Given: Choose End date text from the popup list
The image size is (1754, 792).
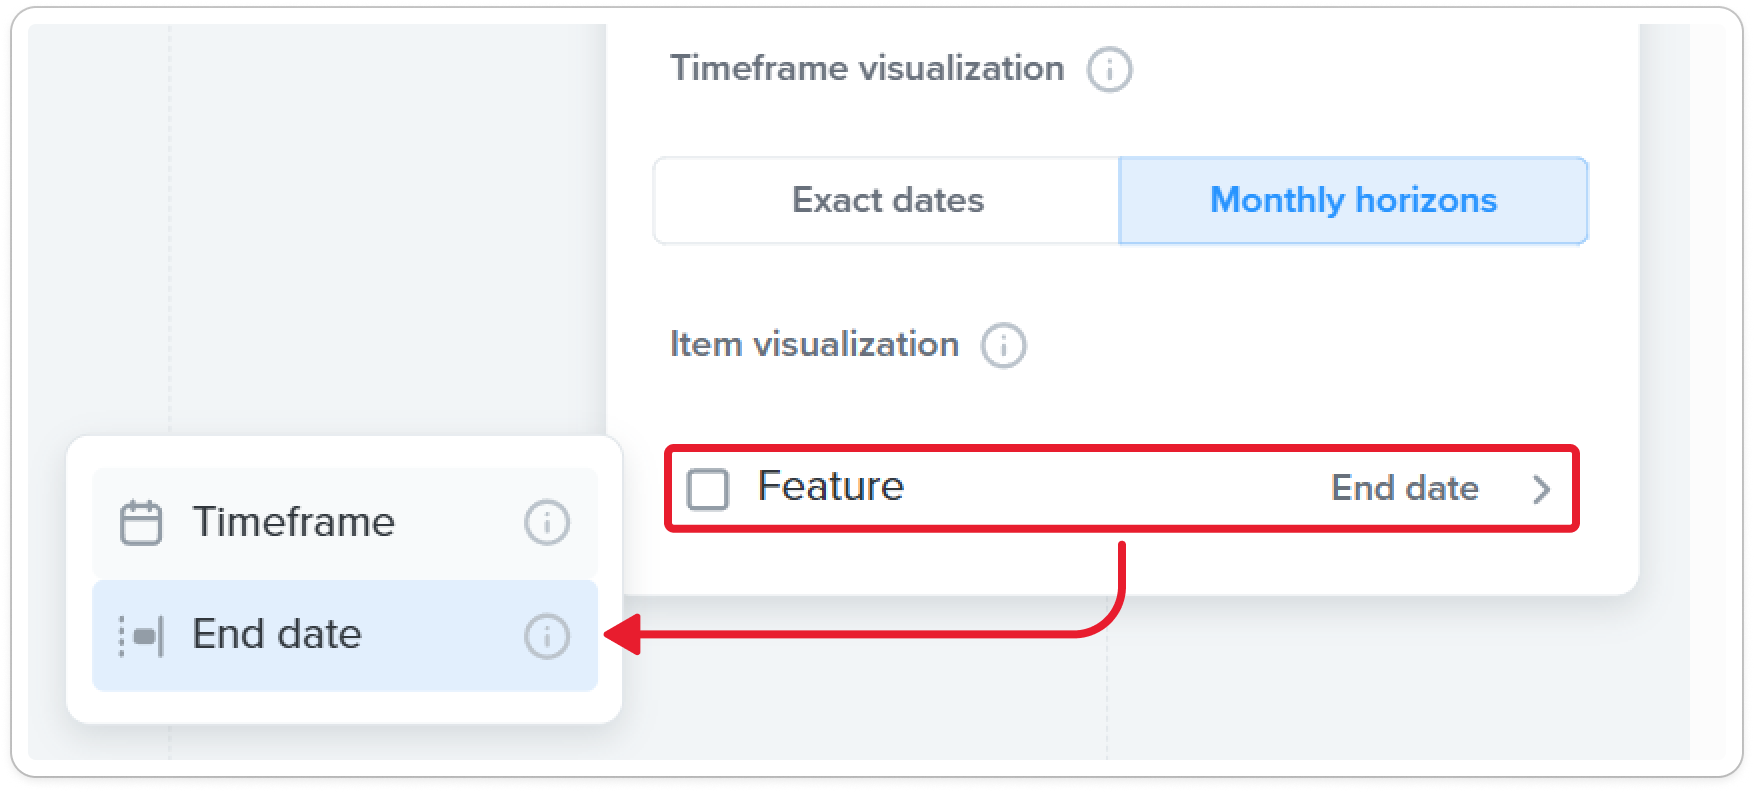Looking at the screenshot, I should [x=277, y=634].
